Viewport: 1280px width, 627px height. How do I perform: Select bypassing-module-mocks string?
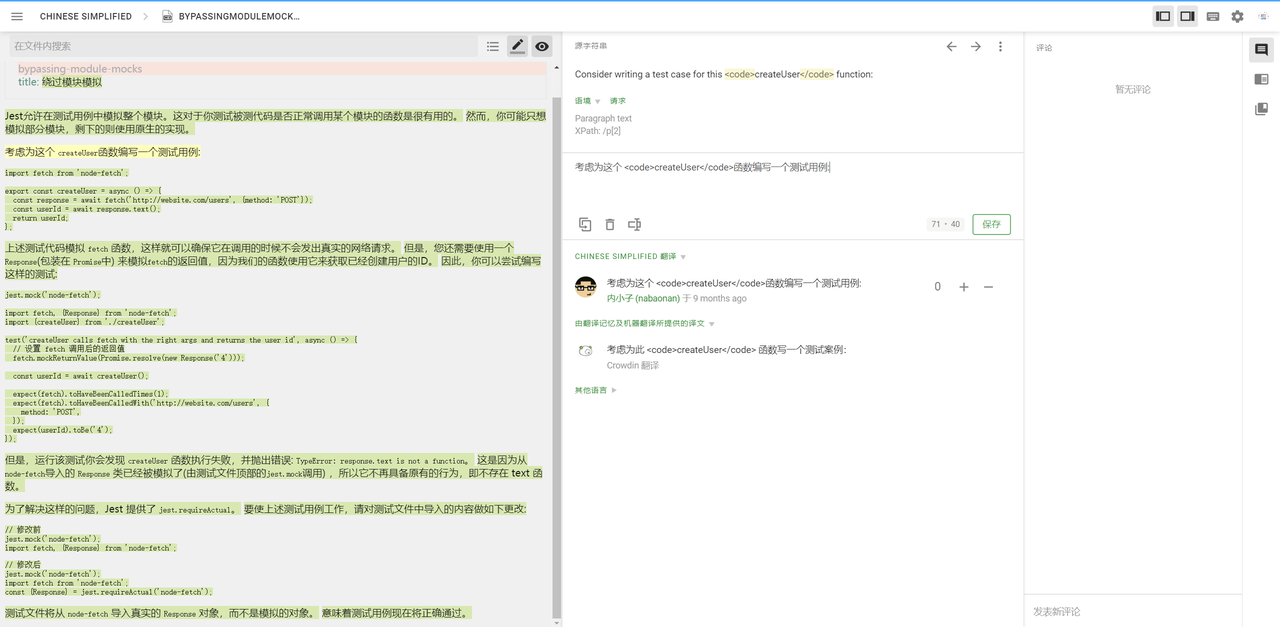[80, 69]
